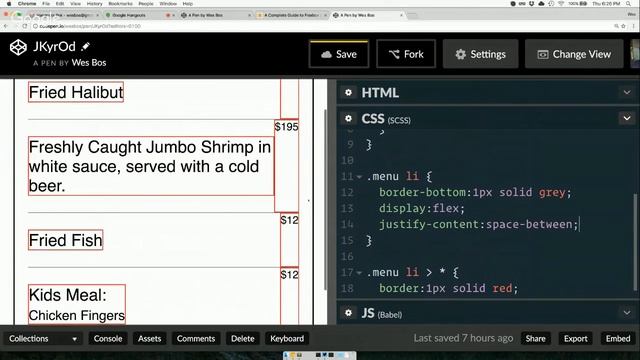Close the Complete Guide to Flexbox tab

325,15
